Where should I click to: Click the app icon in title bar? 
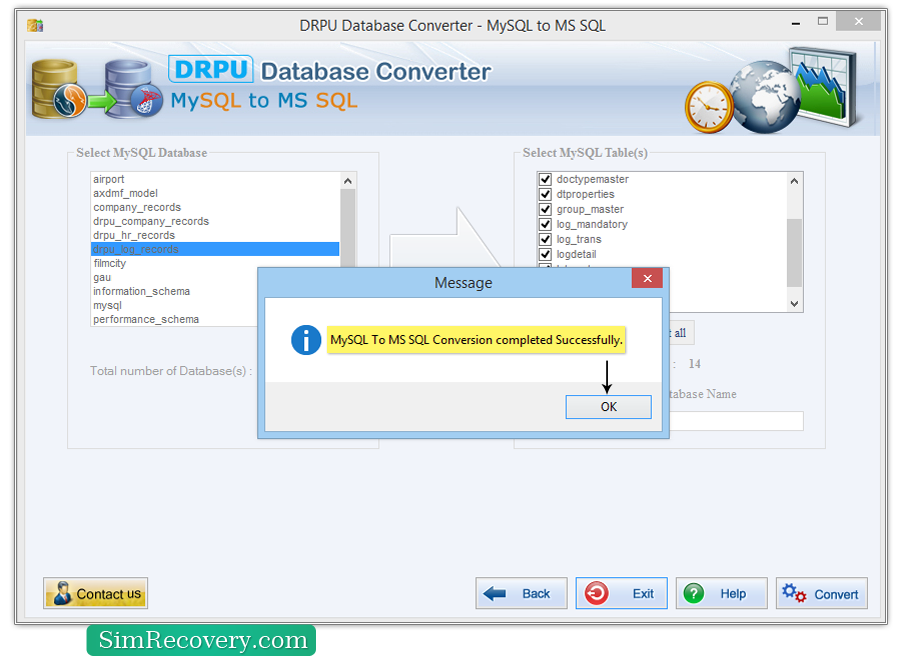point(35,25)
